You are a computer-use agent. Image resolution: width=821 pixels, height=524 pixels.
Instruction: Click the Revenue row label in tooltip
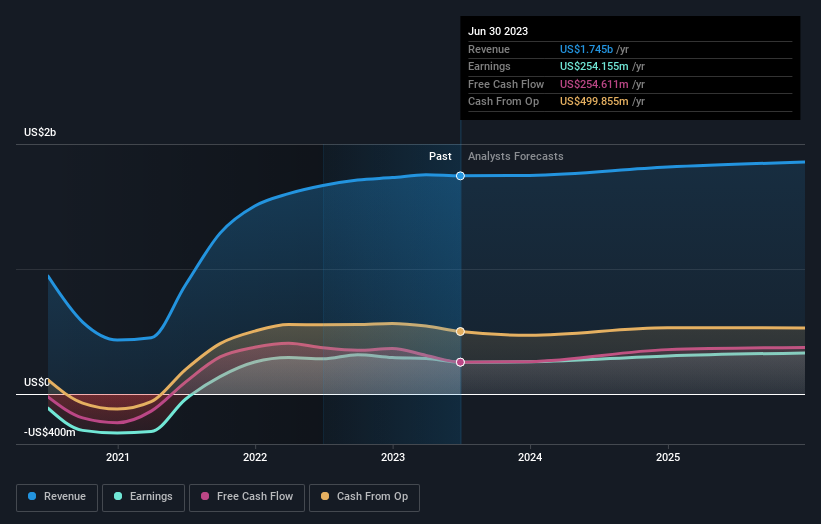[489, 49]
